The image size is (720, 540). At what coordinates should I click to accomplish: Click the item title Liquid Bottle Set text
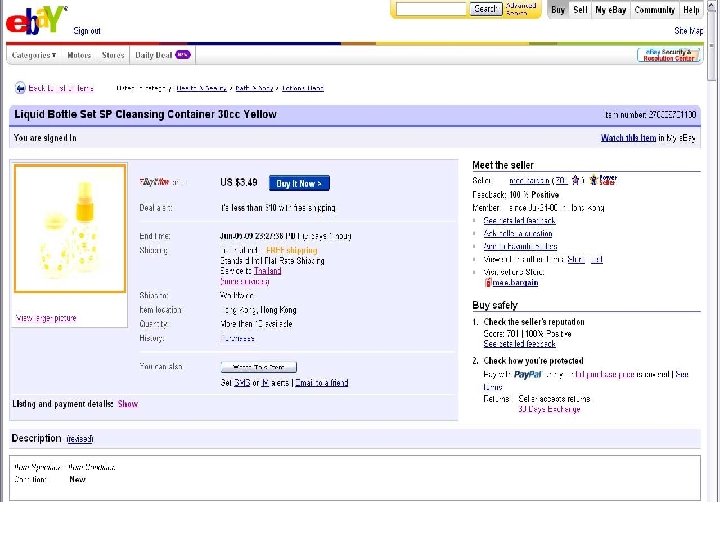click(x=145, y=114)
